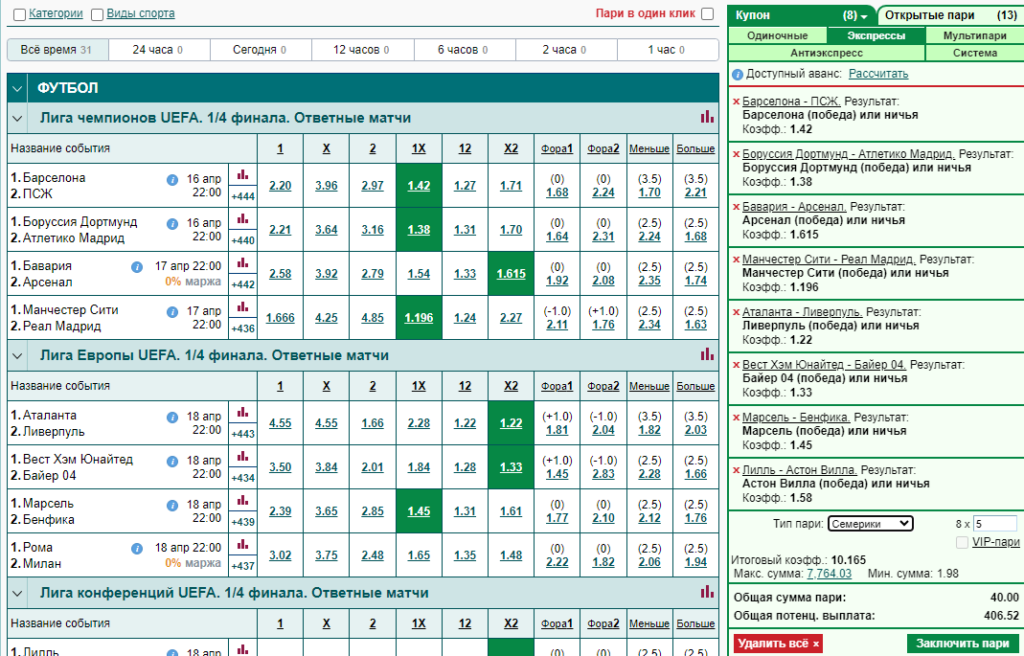
Task: Open statistics icon for Рома - Милан
Action: tap(243, 544)
